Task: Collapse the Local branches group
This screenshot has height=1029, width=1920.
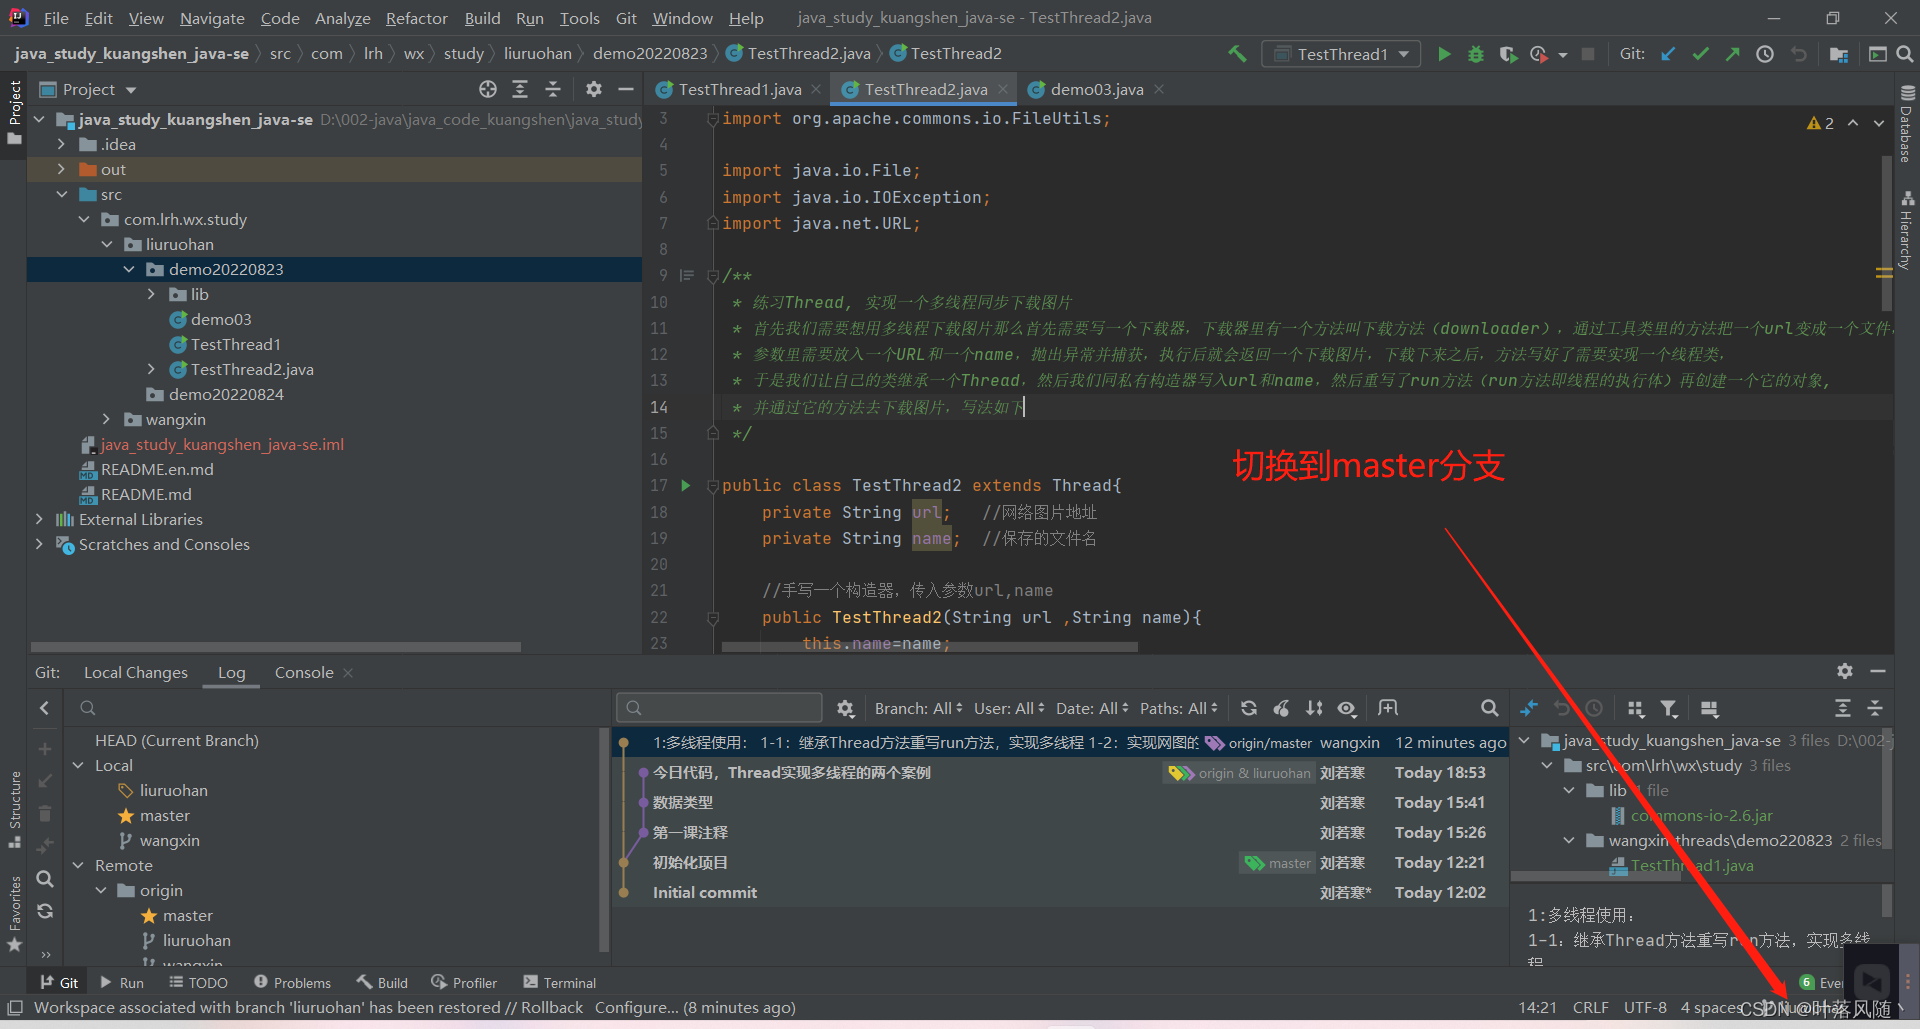Action: tap(78, 765)
